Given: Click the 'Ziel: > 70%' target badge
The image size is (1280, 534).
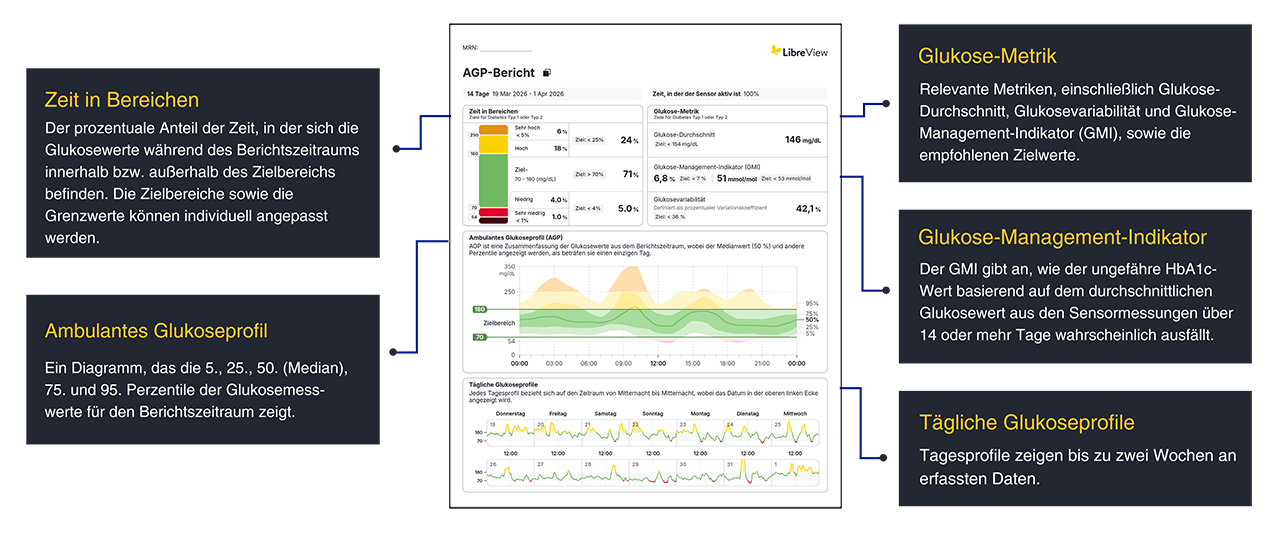Looking at the screenshot, I should point(589,174).
